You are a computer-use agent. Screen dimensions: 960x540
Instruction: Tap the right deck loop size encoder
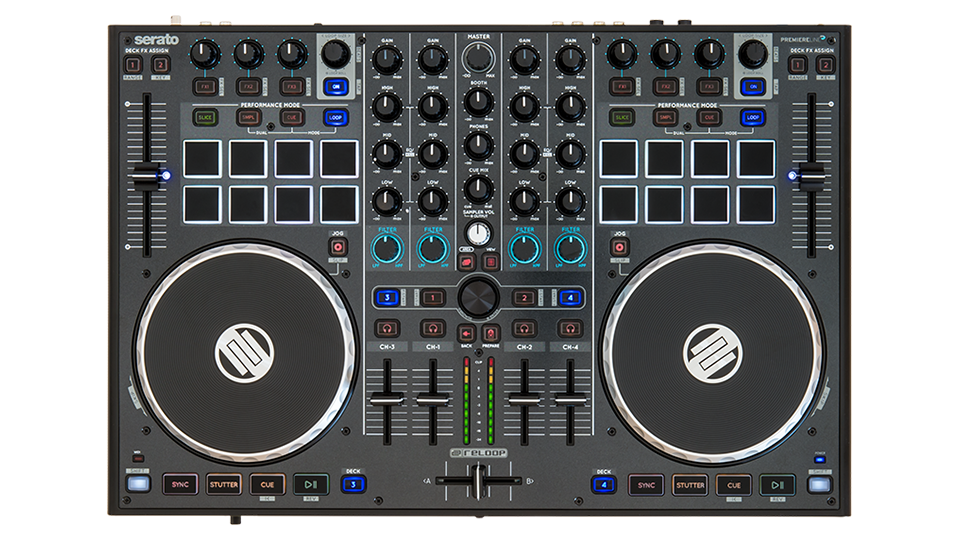pyautogui.click(x=752, y=54)
